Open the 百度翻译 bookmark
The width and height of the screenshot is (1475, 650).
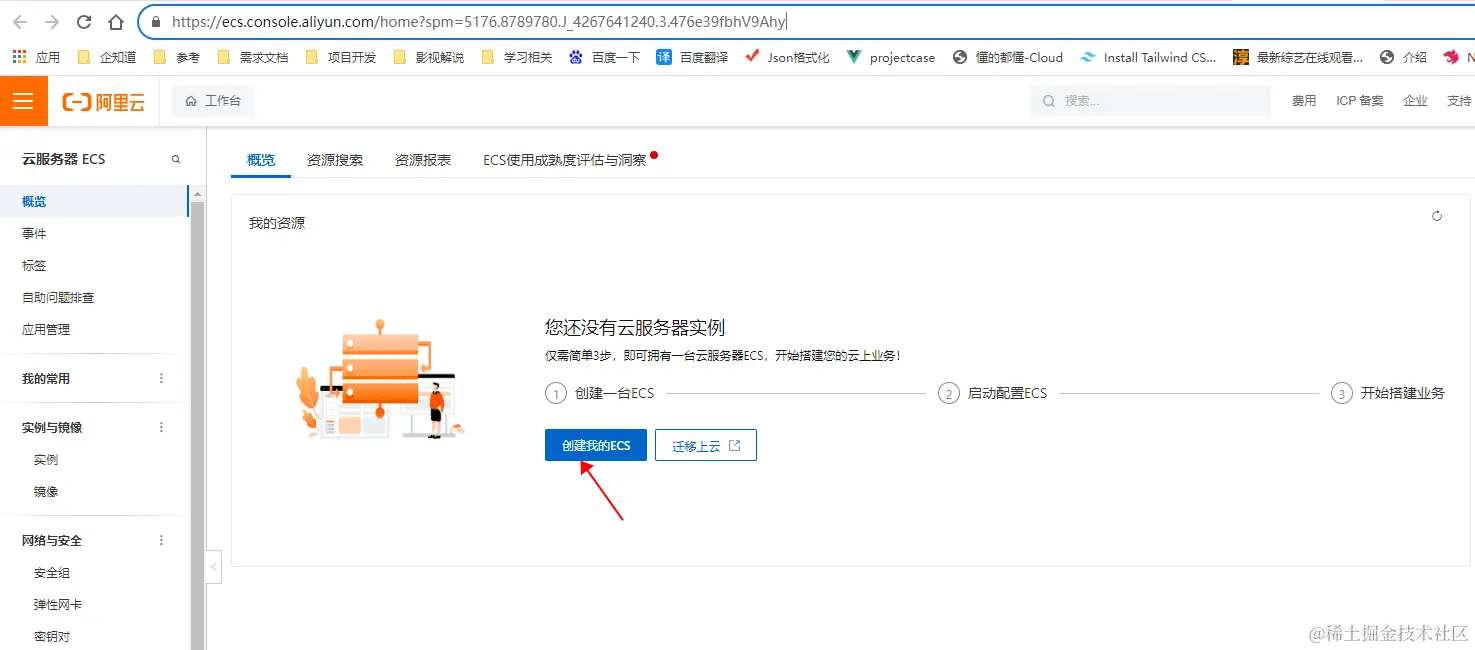pyautogui.click(x=693, y=57)
